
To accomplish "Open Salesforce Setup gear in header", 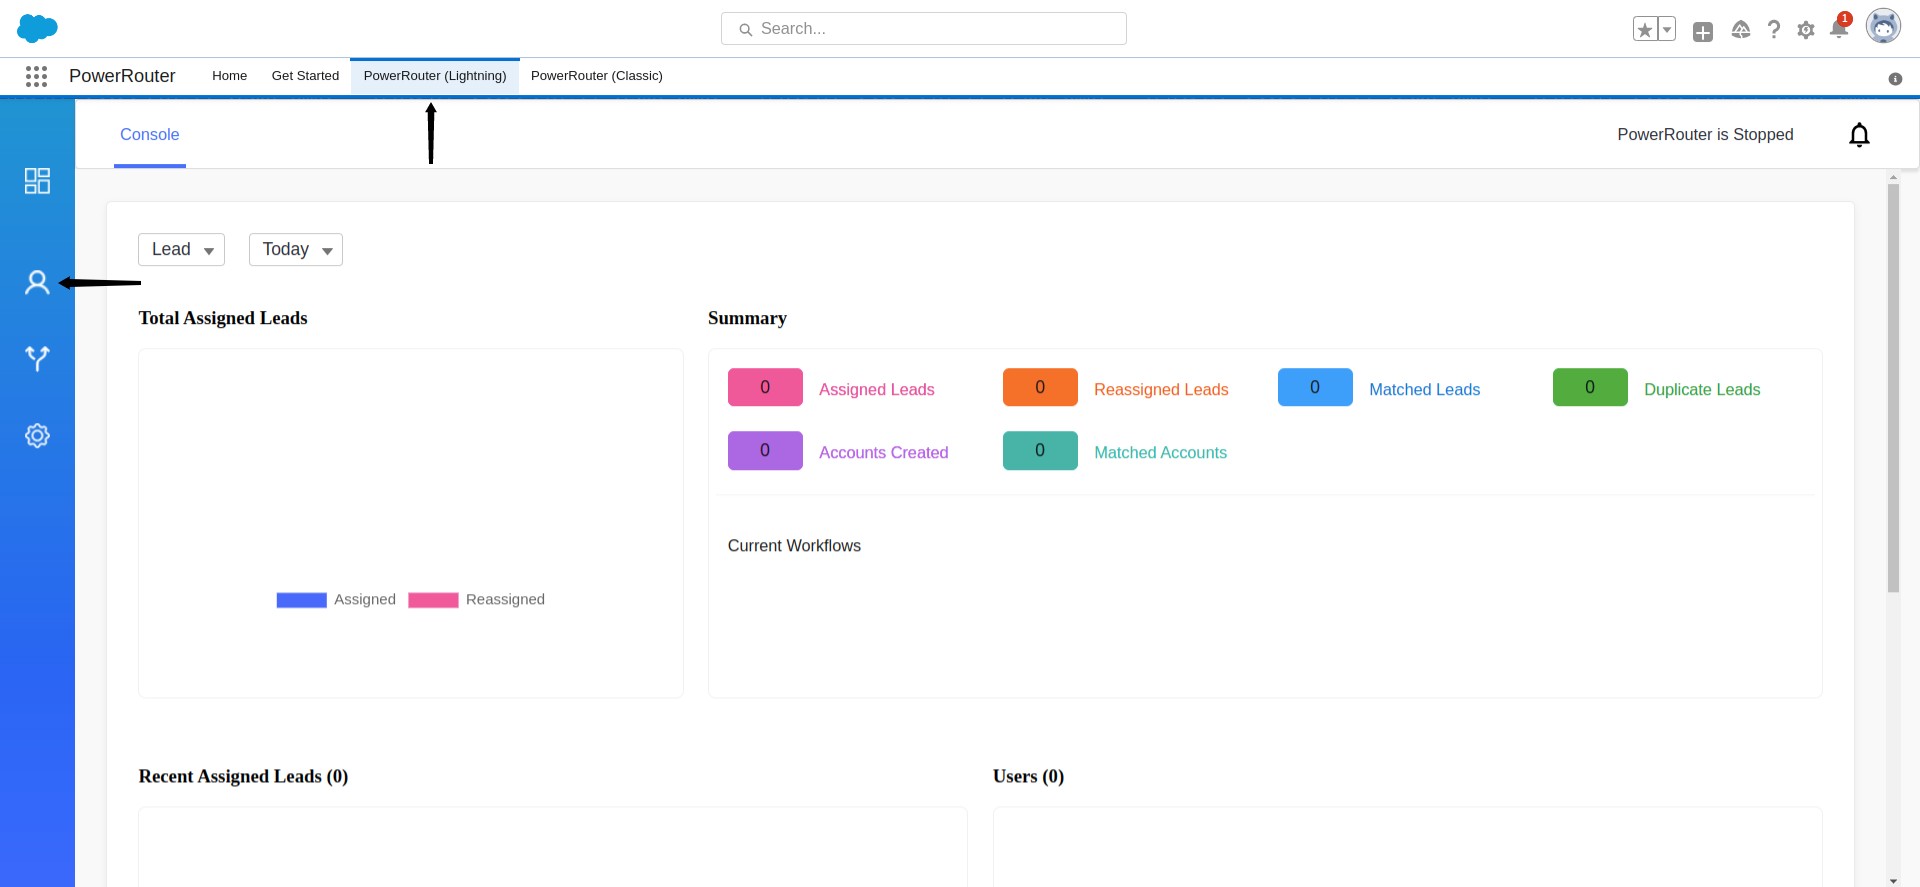I will click(x=1806, y=30).
